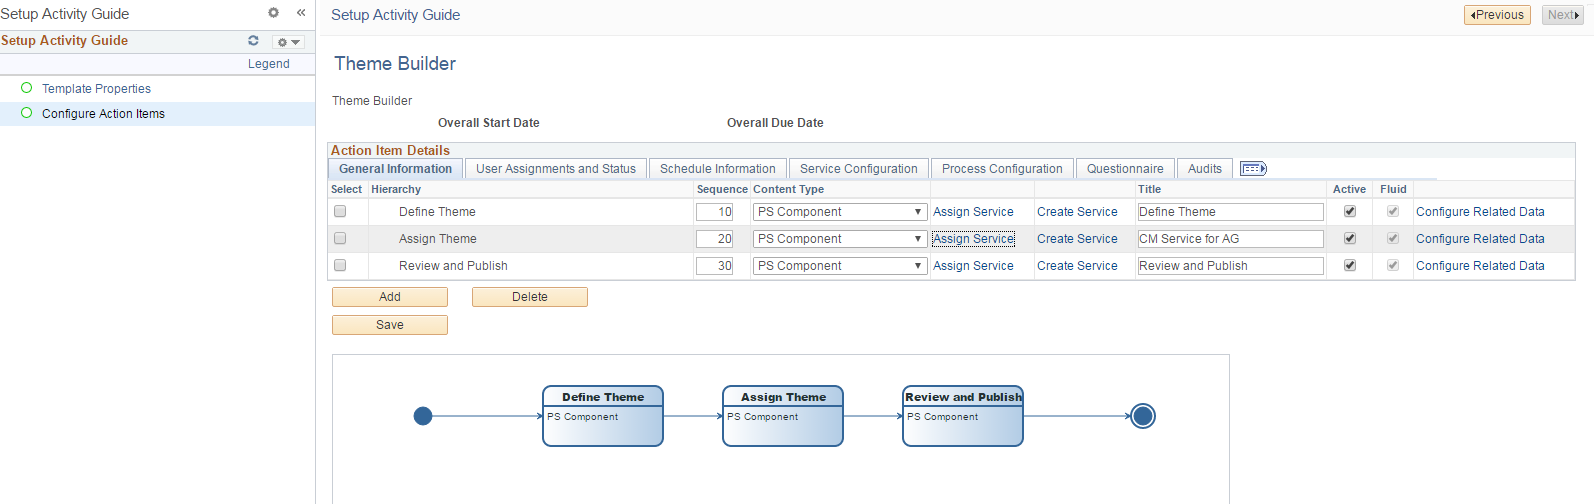Image resolution: width=1594 pixels, height=504 pixels.
Task: Click the Delete button
Action: [530, 297]
